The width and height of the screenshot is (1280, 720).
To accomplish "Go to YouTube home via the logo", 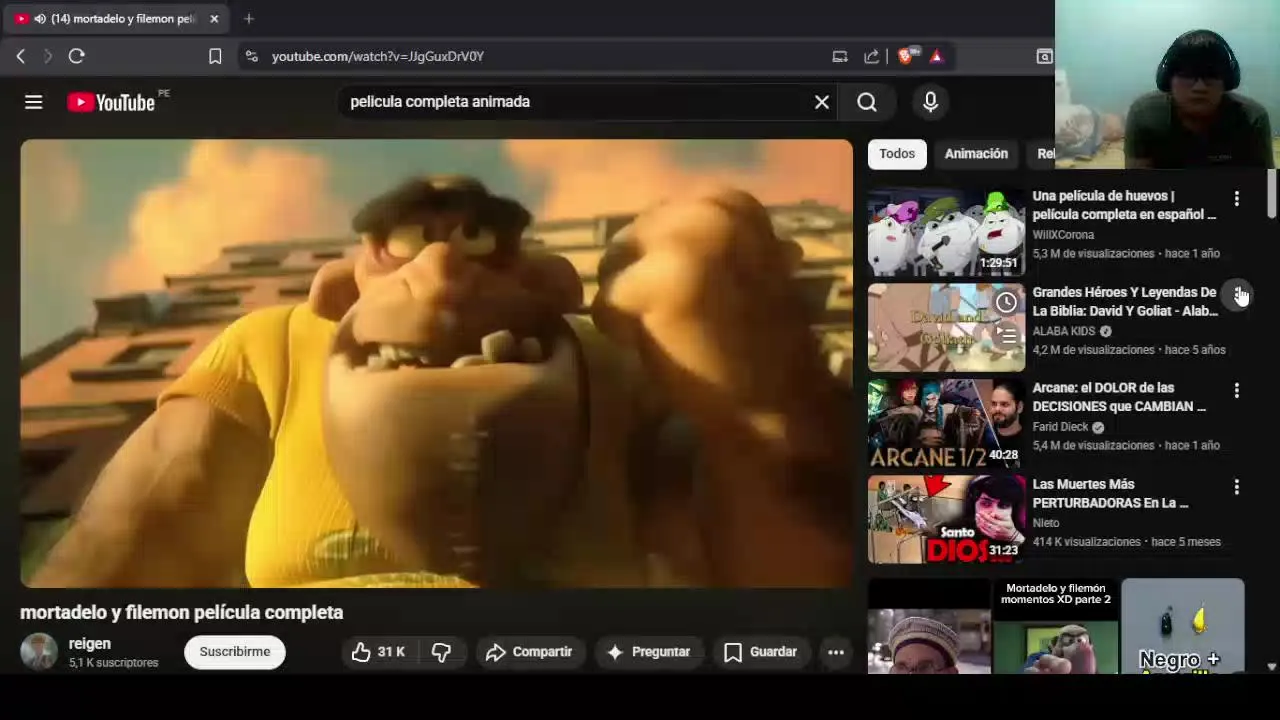I will pyautogui.click(x=111, y=102).
